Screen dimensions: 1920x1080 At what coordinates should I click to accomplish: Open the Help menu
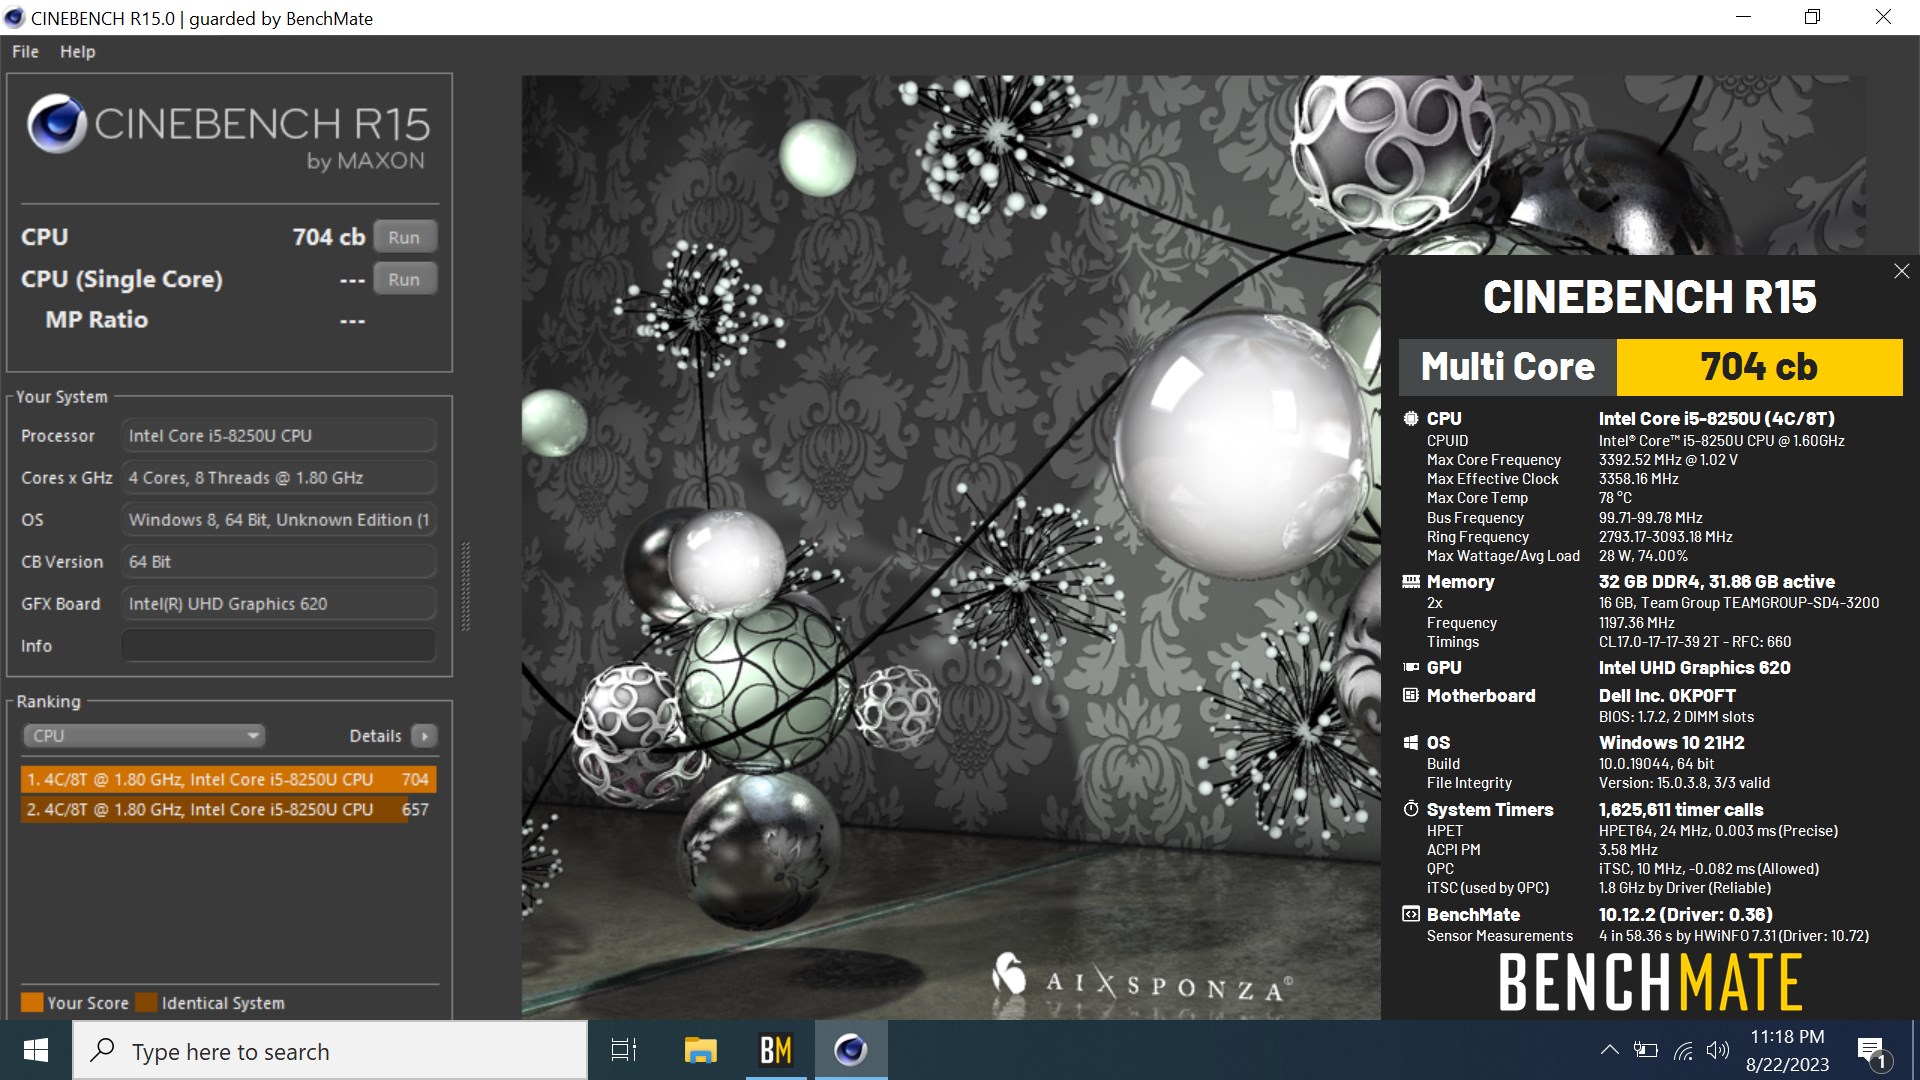(x=77, y=52)
